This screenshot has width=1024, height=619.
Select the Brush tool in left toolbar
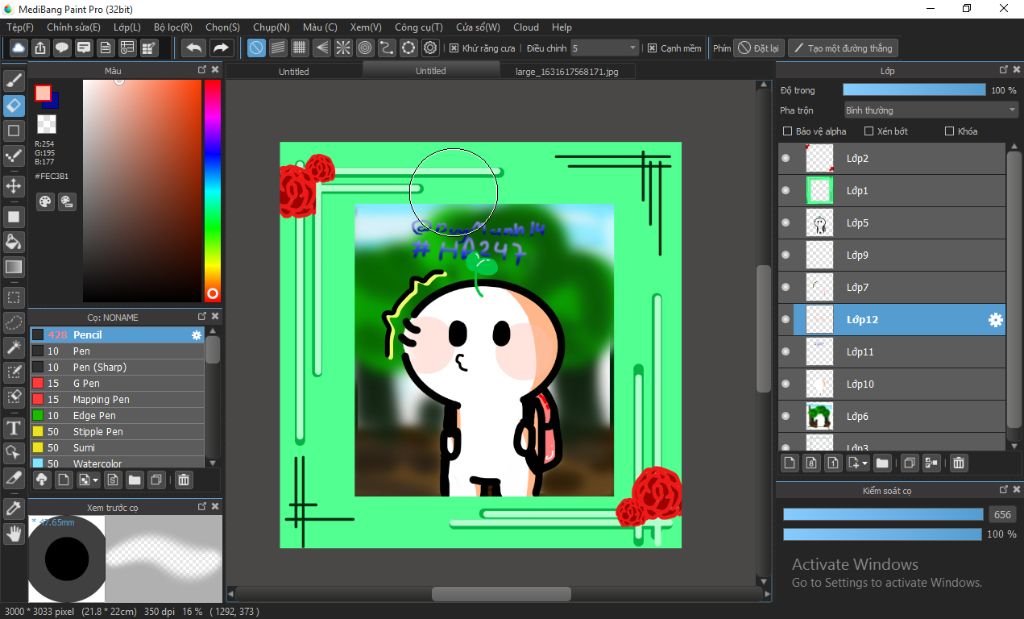tap(14, 80)
